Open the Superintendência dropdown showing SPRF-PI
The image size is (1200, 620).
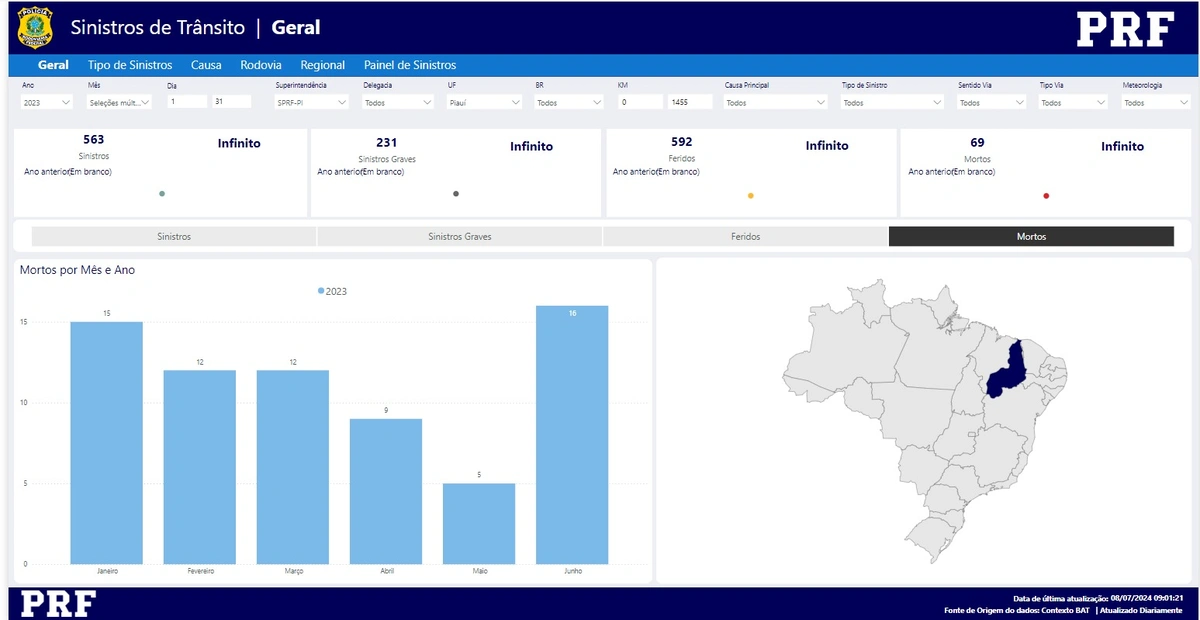(x=312, y=102)
